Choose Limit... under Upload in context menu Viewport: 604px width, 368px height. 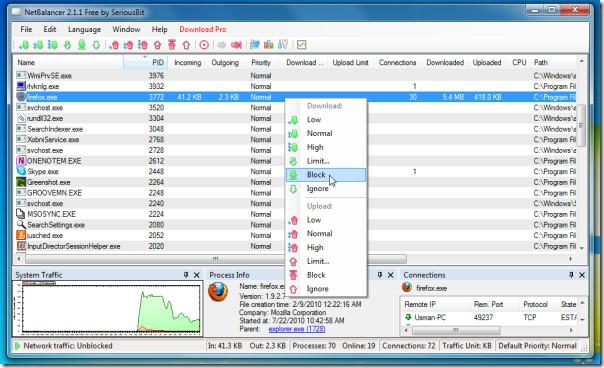coord(326,261)
